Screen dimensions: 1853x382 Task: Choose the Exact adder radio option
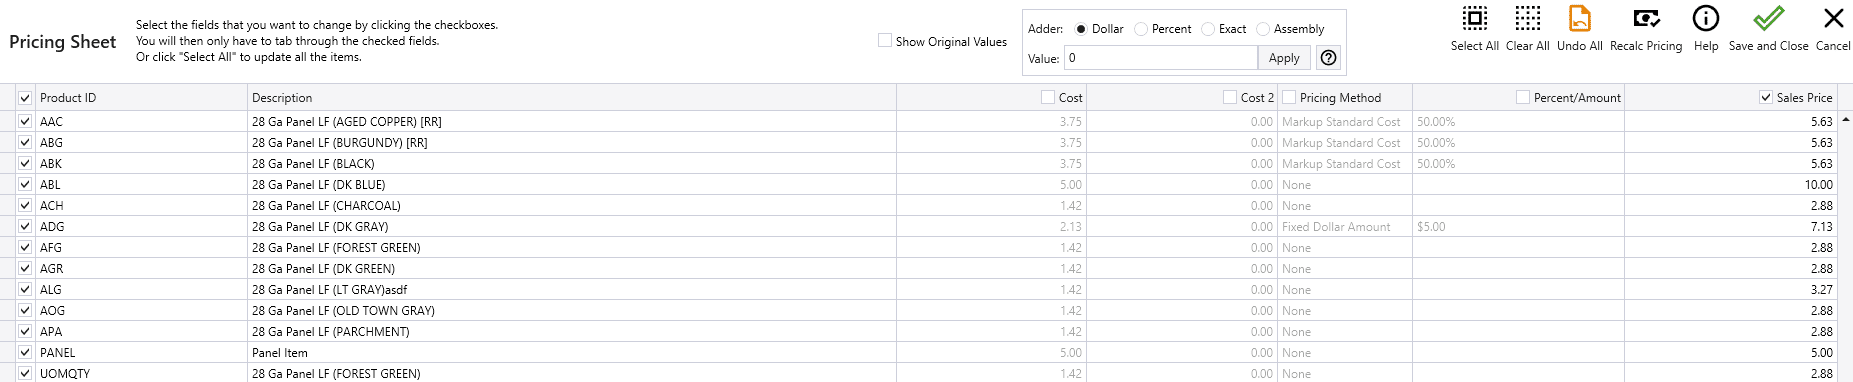click(1208, 29)
